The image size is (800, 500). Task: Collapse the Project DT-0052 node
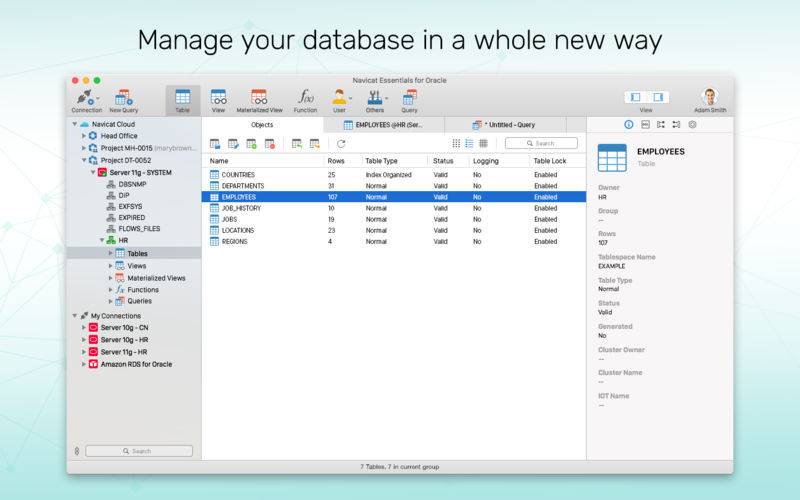(84, 160)
